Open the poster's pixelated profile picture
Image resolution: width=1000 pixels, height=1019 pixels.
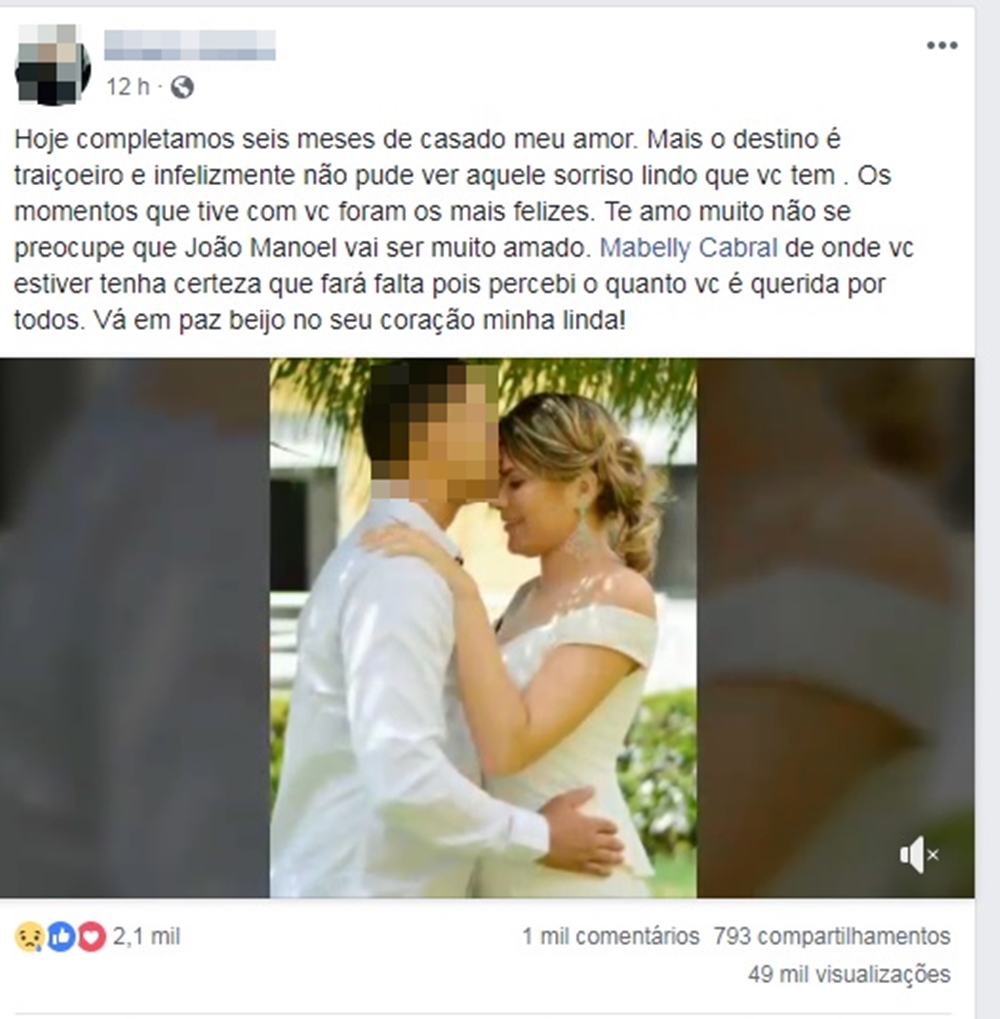click(53, 64)
